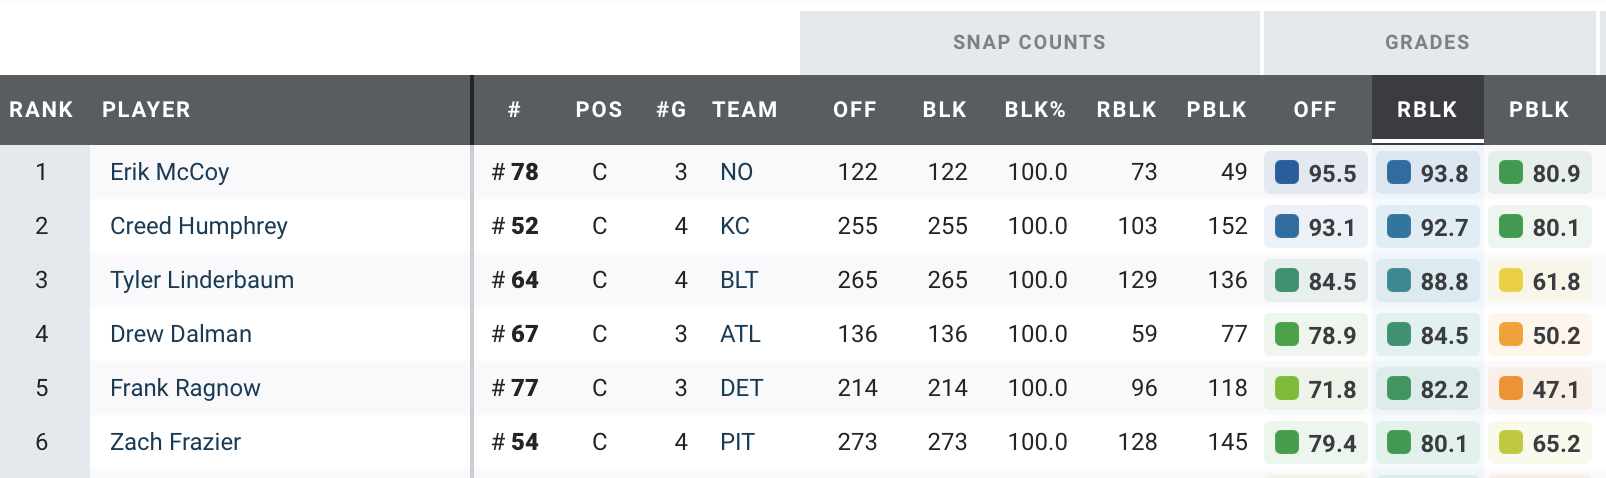Click the KC team abbreviation
This screenshot has height=478, width=1606.
[x=734, y=226]
